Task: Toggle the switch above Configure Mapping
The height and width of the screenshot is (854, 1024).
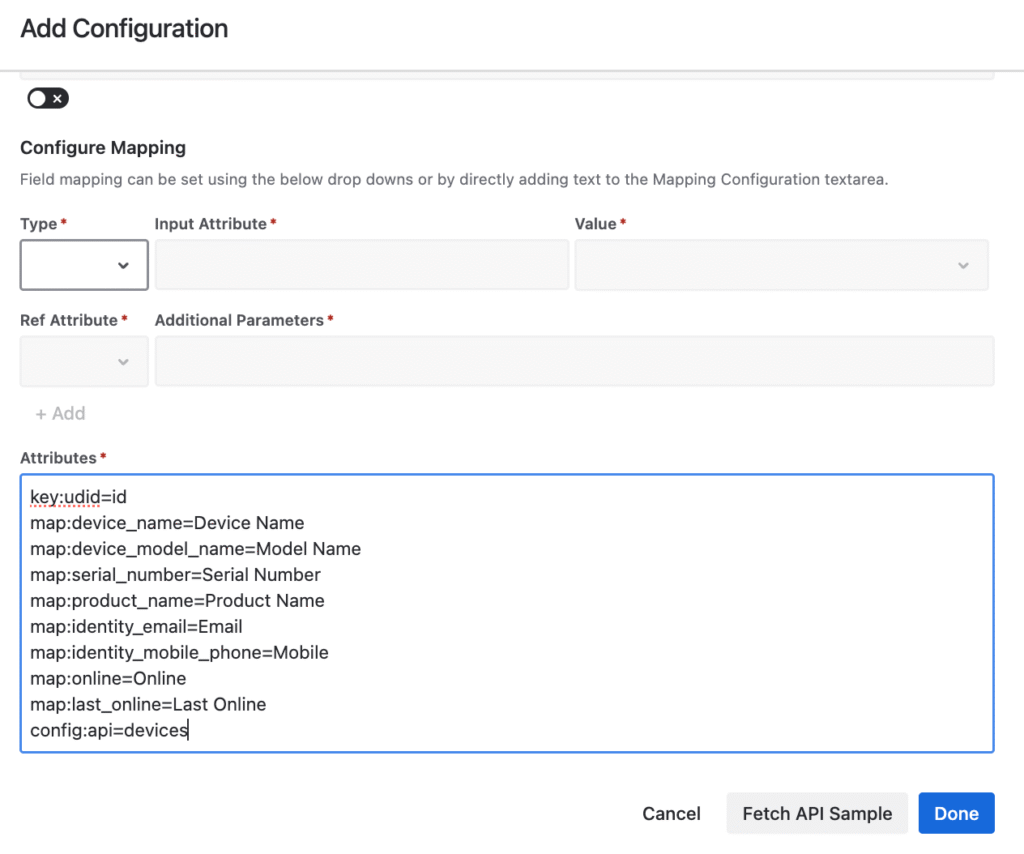Action: coord(48,98)
